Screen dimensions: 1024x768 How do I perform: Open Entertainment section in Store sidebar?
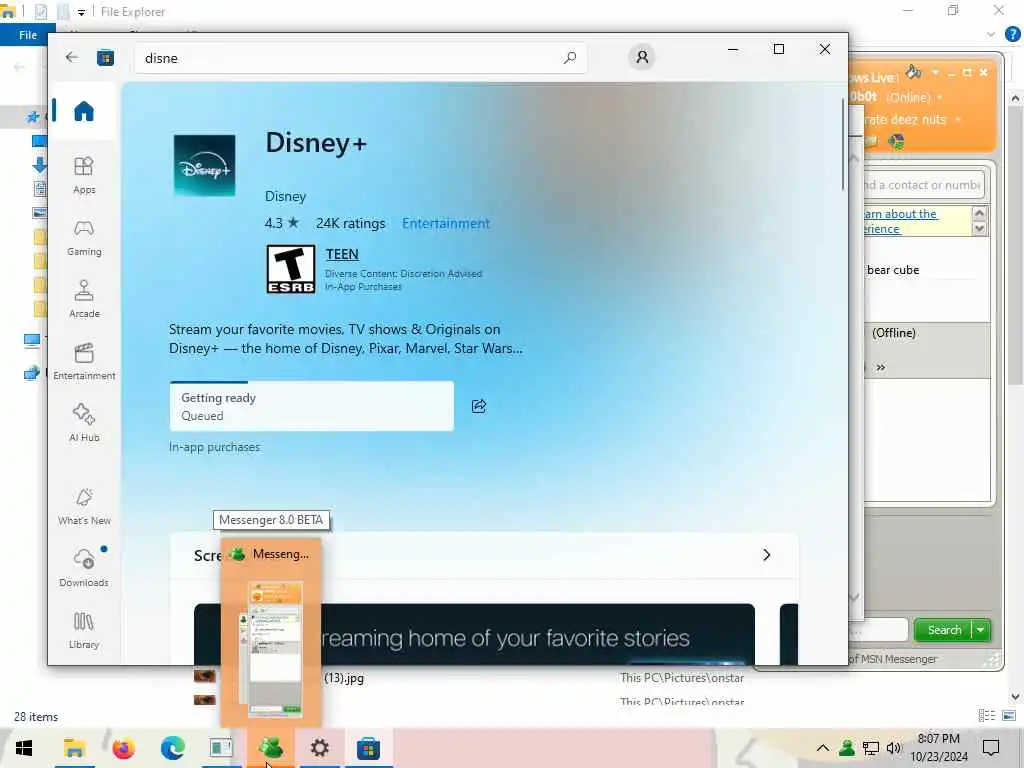coord(84,361)
